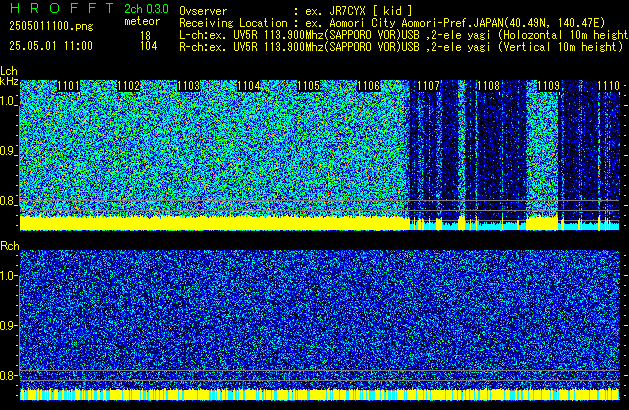Click the 1104 time marker

click(x=249, y=86)
